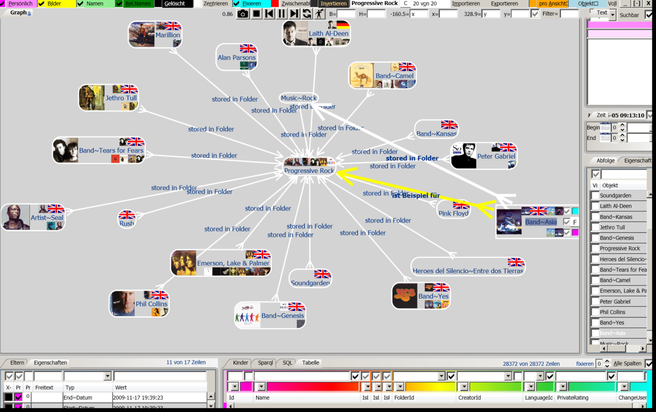
Task: Switch to the SQL tab
Action: 287,363
